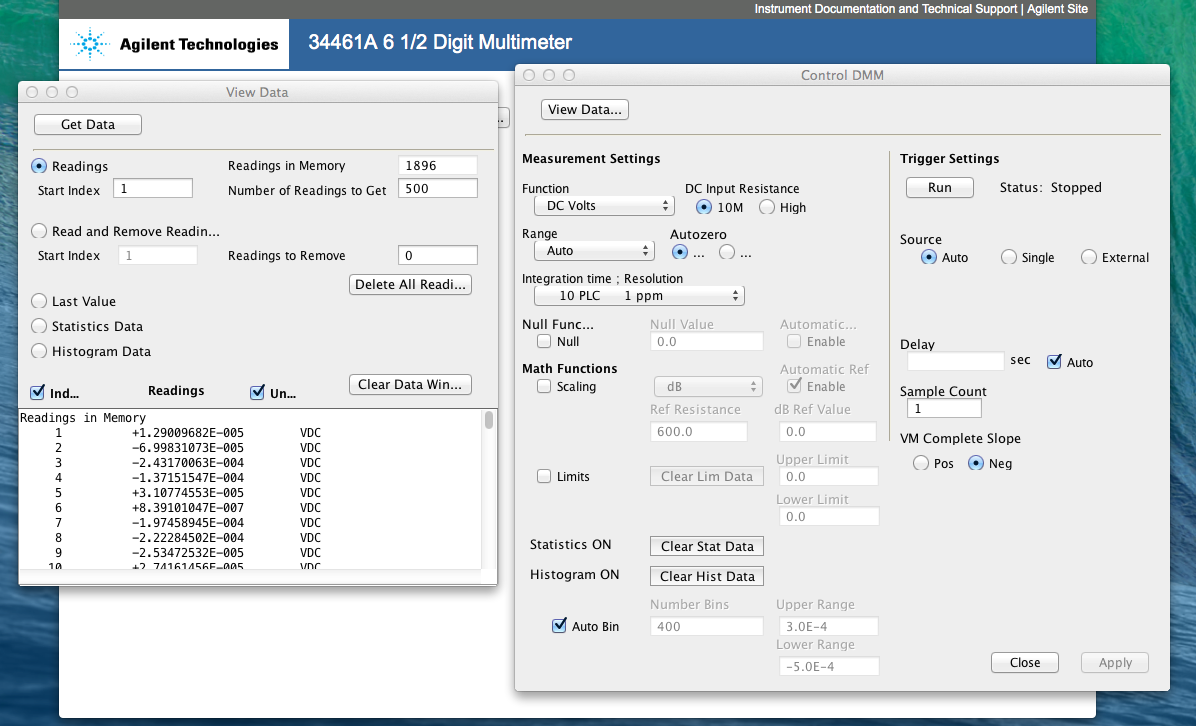1196x726 pixels.
Task: Click the Delay seconds field
Action: coord(955,361)
